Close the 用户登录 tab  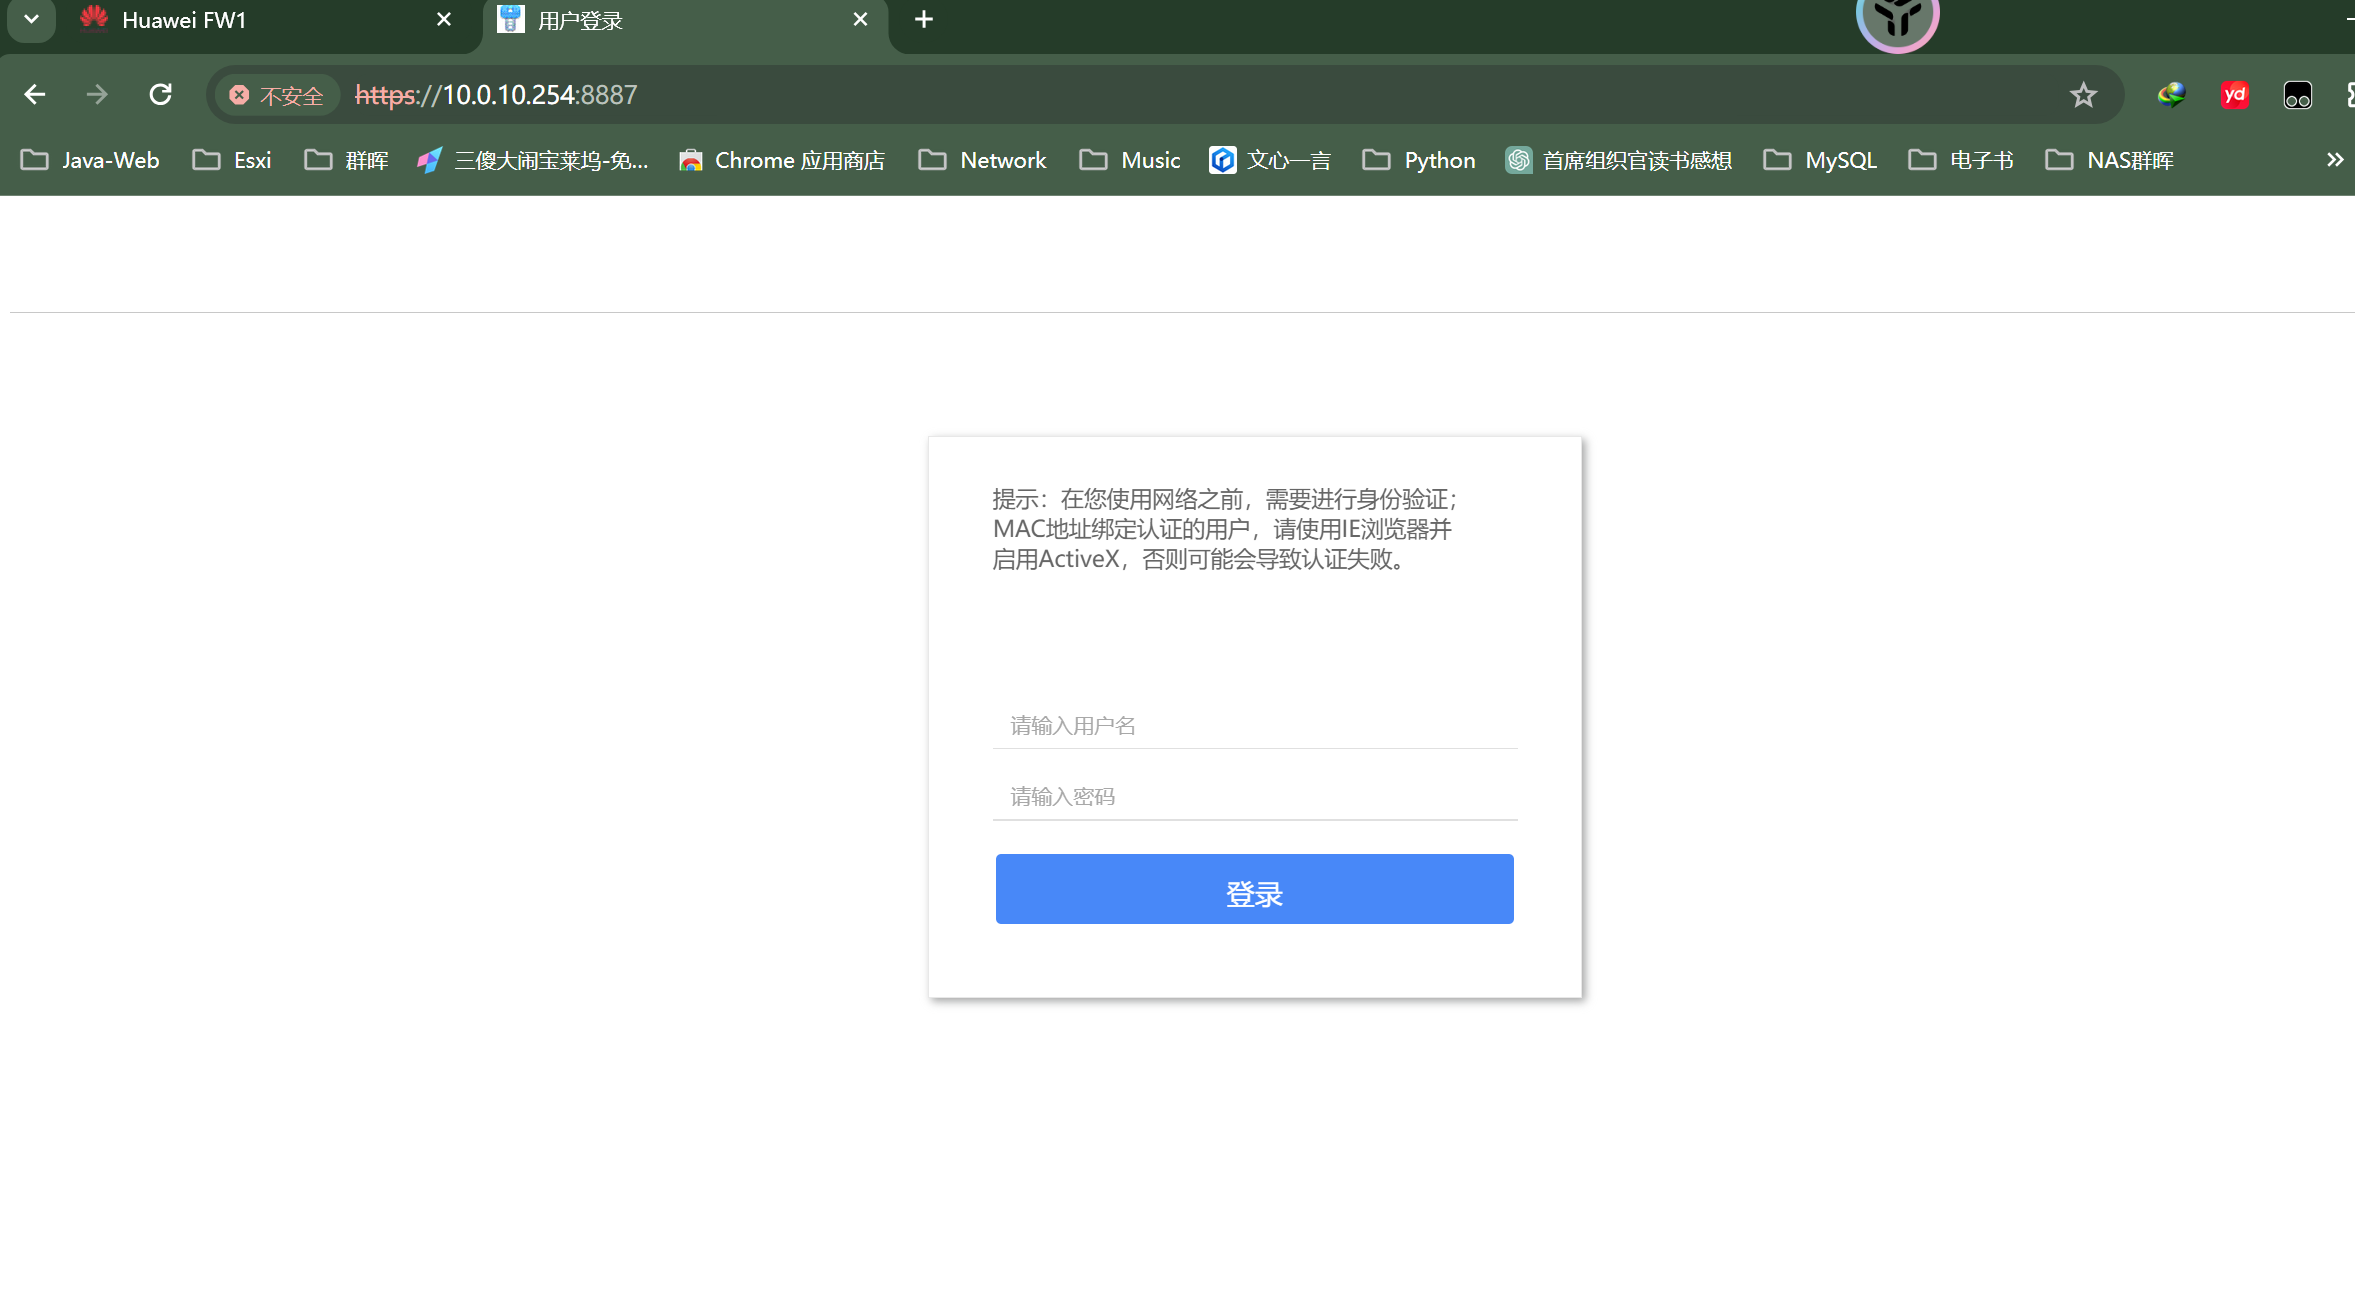tap(860, 20)
